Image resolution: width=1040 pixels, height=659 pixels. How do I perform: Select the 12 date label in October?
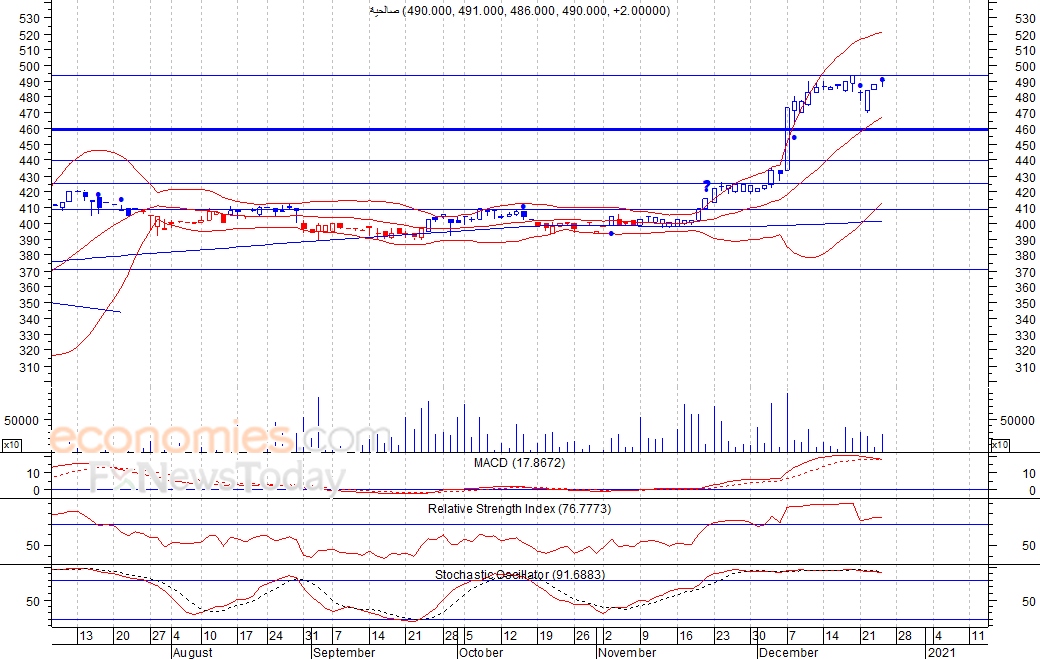click(509, 636)
